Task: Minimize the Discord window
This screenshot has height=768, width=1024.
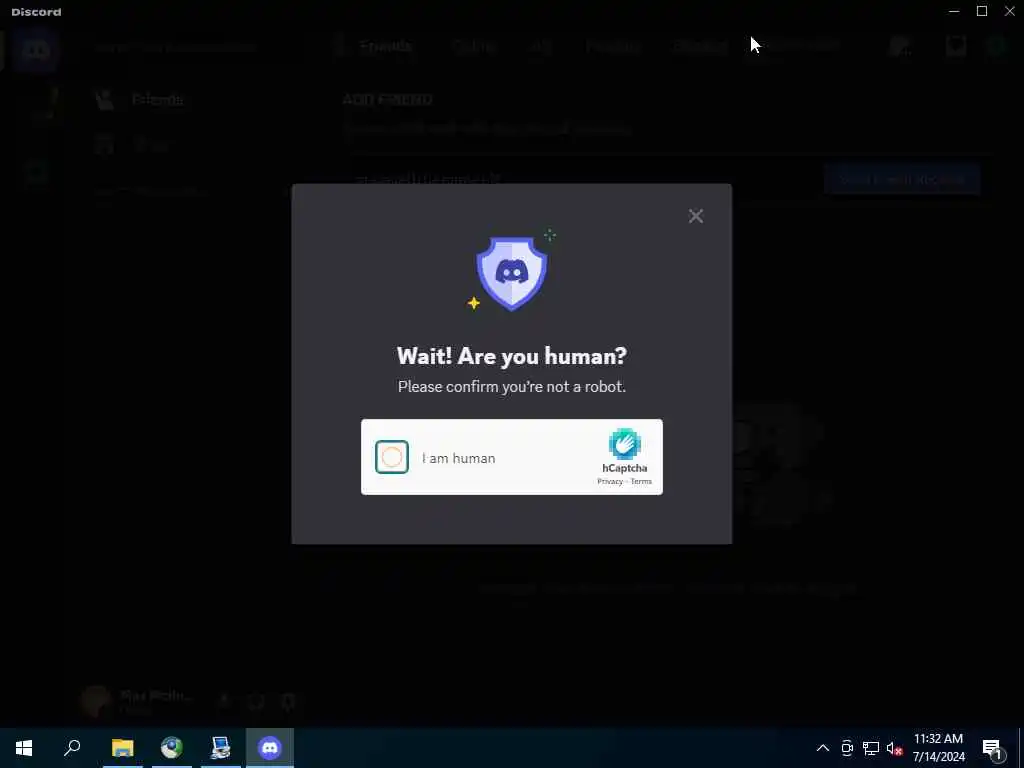Action: 954,11
